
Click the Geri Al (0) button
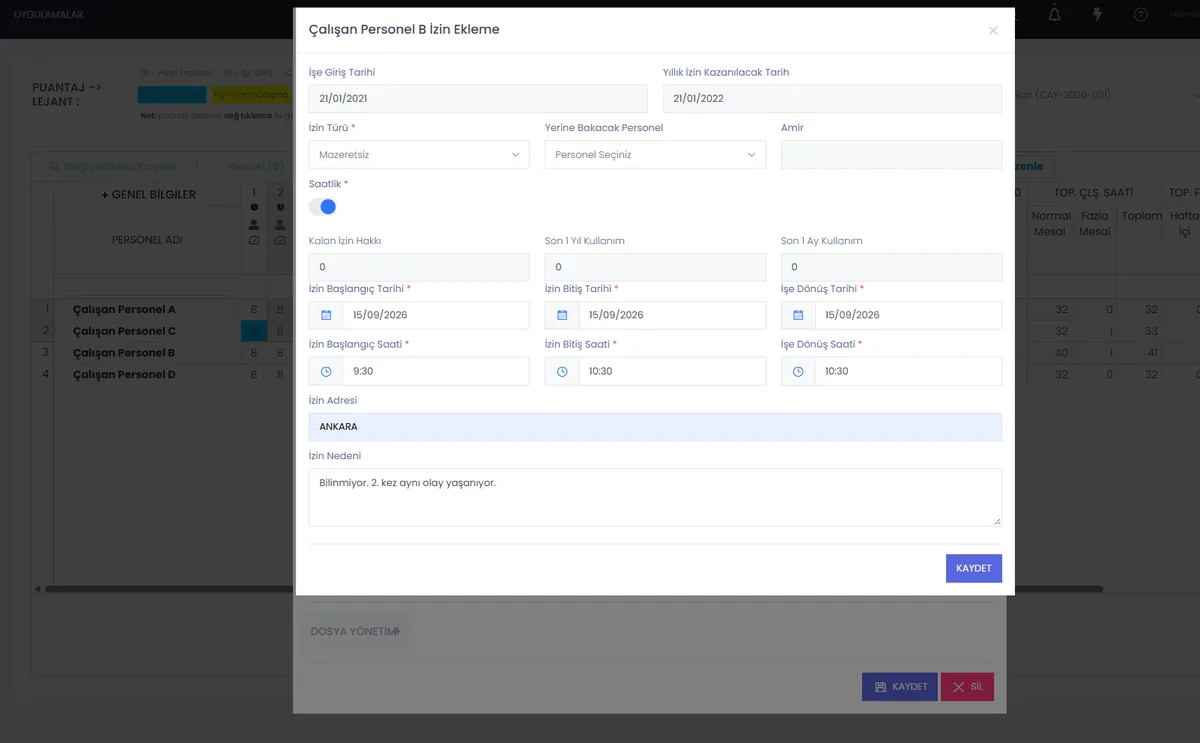[x=256, y=166]
